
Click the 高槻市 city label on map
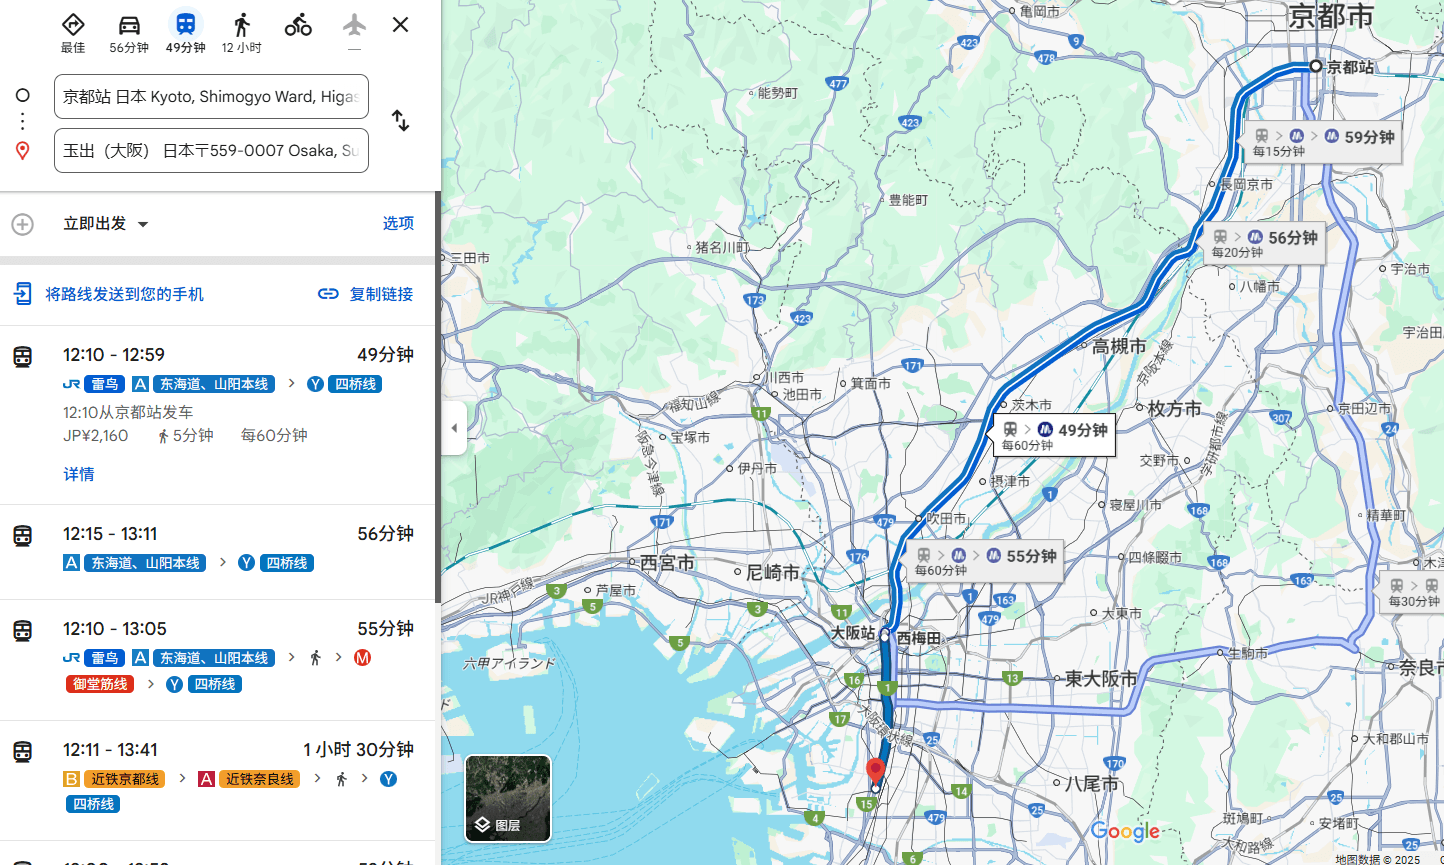click(1119, 346)
